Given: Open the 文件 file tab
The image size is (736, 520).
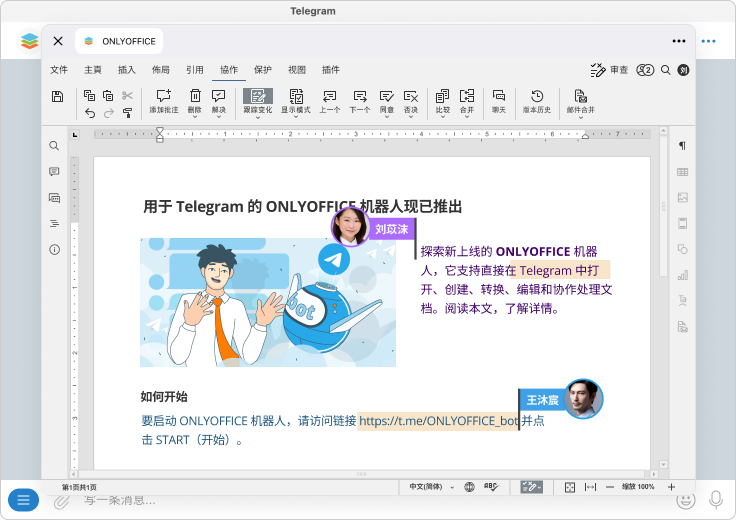Looking at the screenshot, I should pyautogui.click(x=59, y=70).
